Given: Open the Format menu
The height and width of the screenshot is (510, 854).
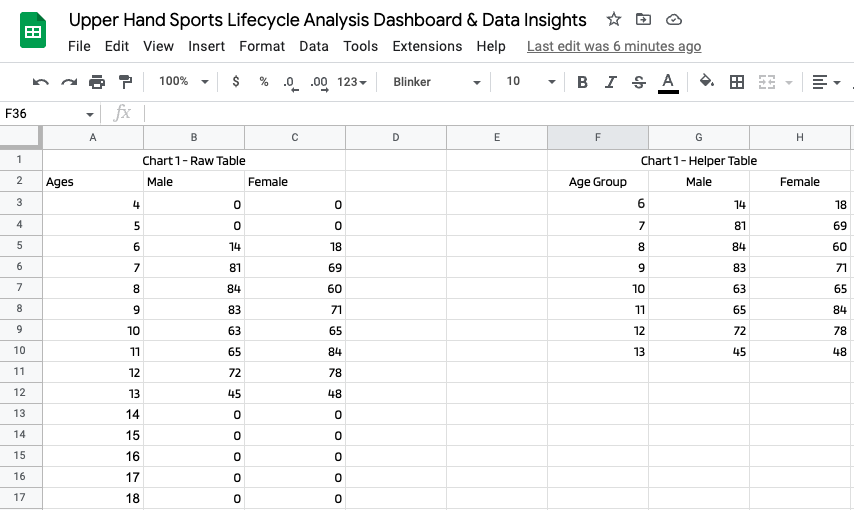Looking at the screenshot, I should point(262,46).
